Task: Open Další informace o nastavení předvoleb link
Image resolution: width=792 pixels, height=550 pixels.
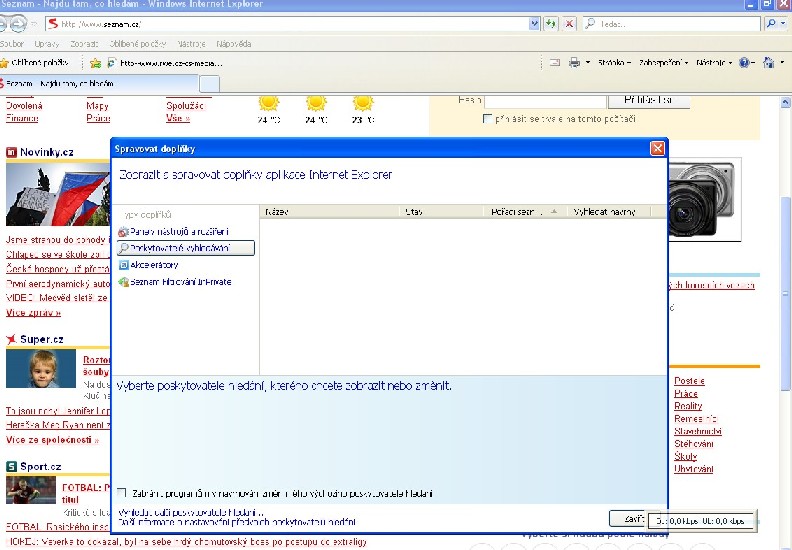Action: [x=236, y=522]
